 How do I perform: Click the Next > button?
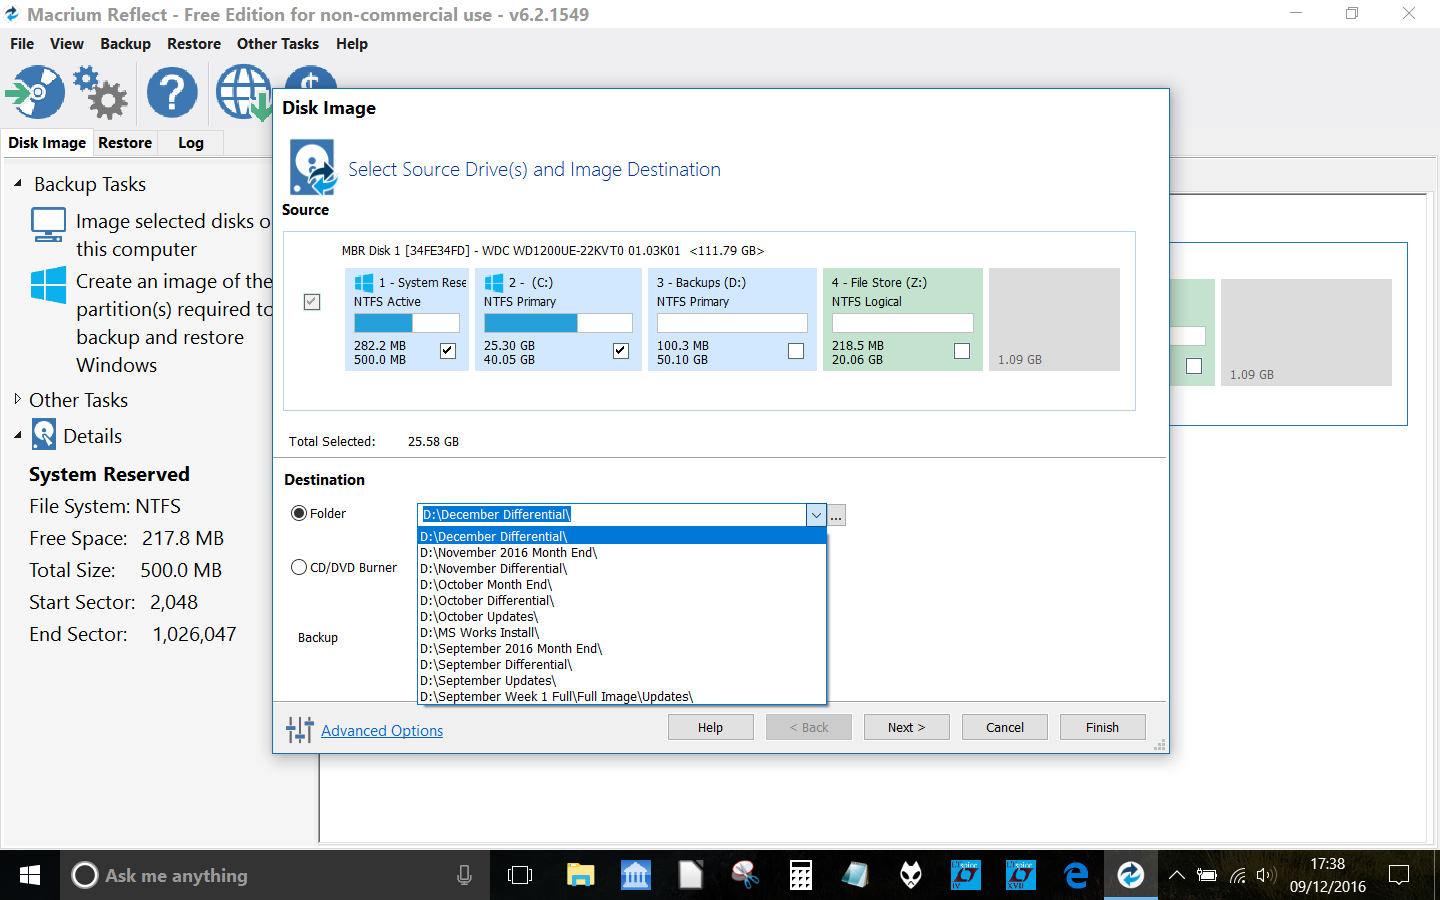[907, 727]
